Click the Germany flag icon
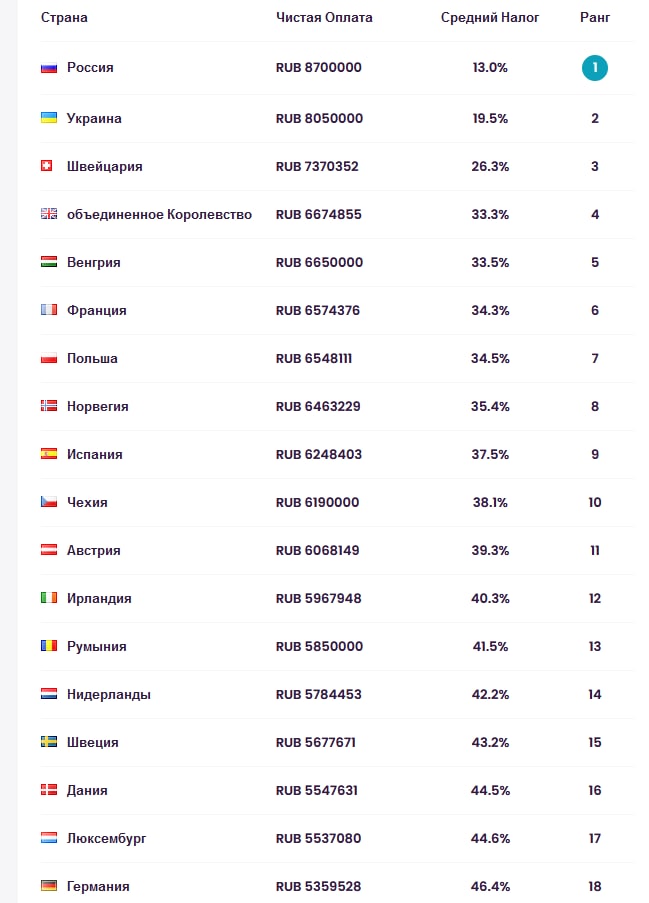 click(49, 886)
